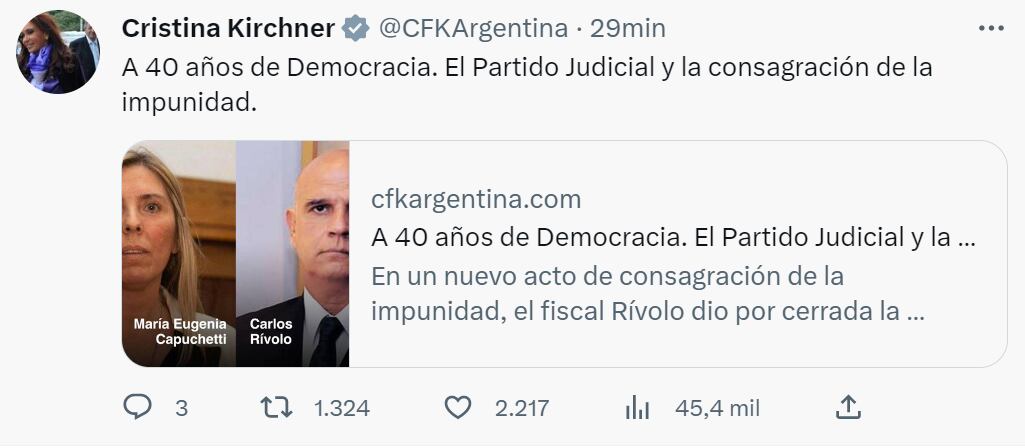The height and width of the screenshot is (448, 1025).
Task: Open the Cristina Kirchner display name
Action: tap(228, 29)
